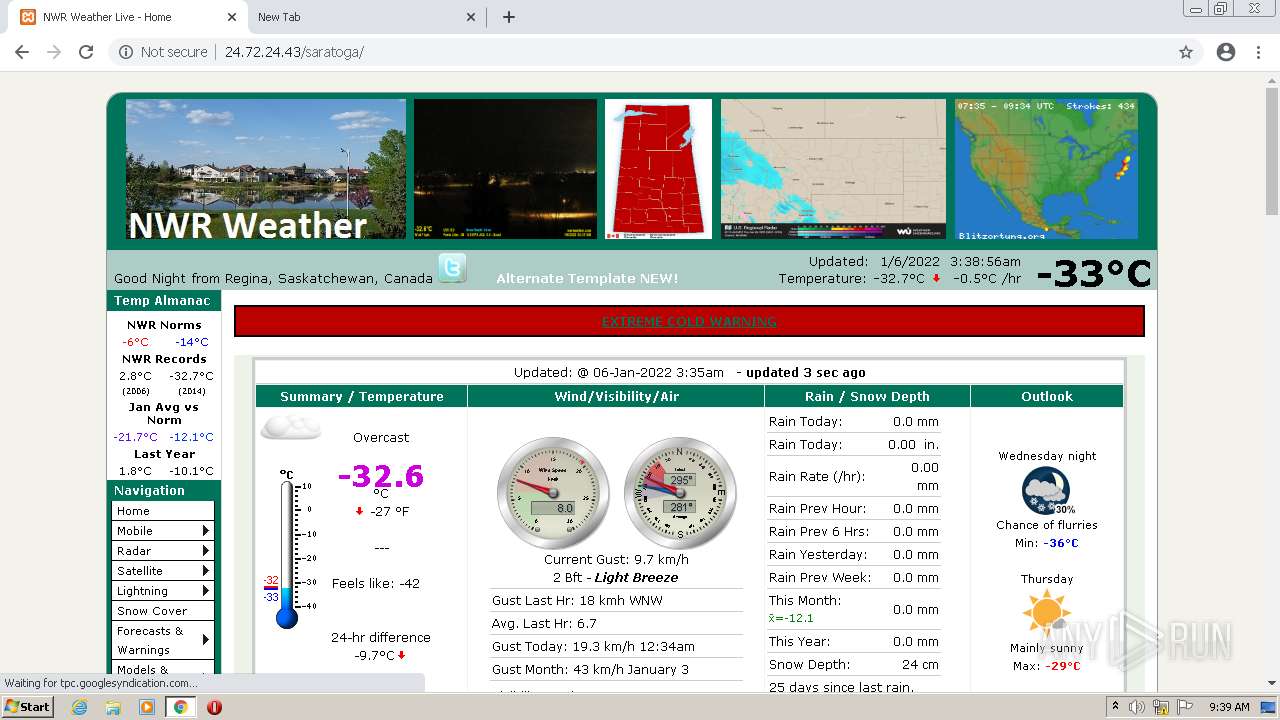Viewport: 1280px width, 720px height.
Task: Launch Internet Explorer from taskbar
Action: click(80, 707)
